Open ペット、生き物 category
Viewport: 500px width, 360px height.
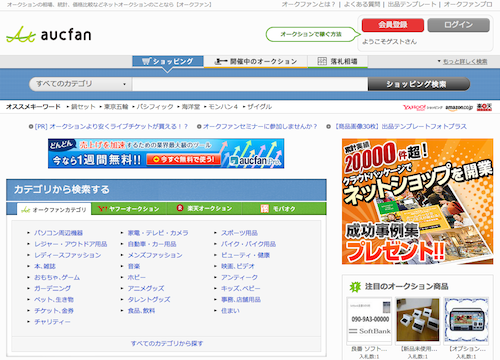54,300
